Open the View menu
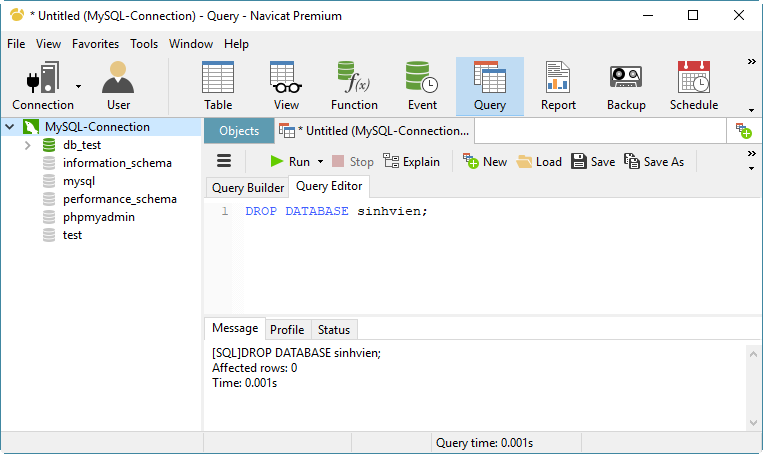Screen dimensions: 763x454 (48, 44)
